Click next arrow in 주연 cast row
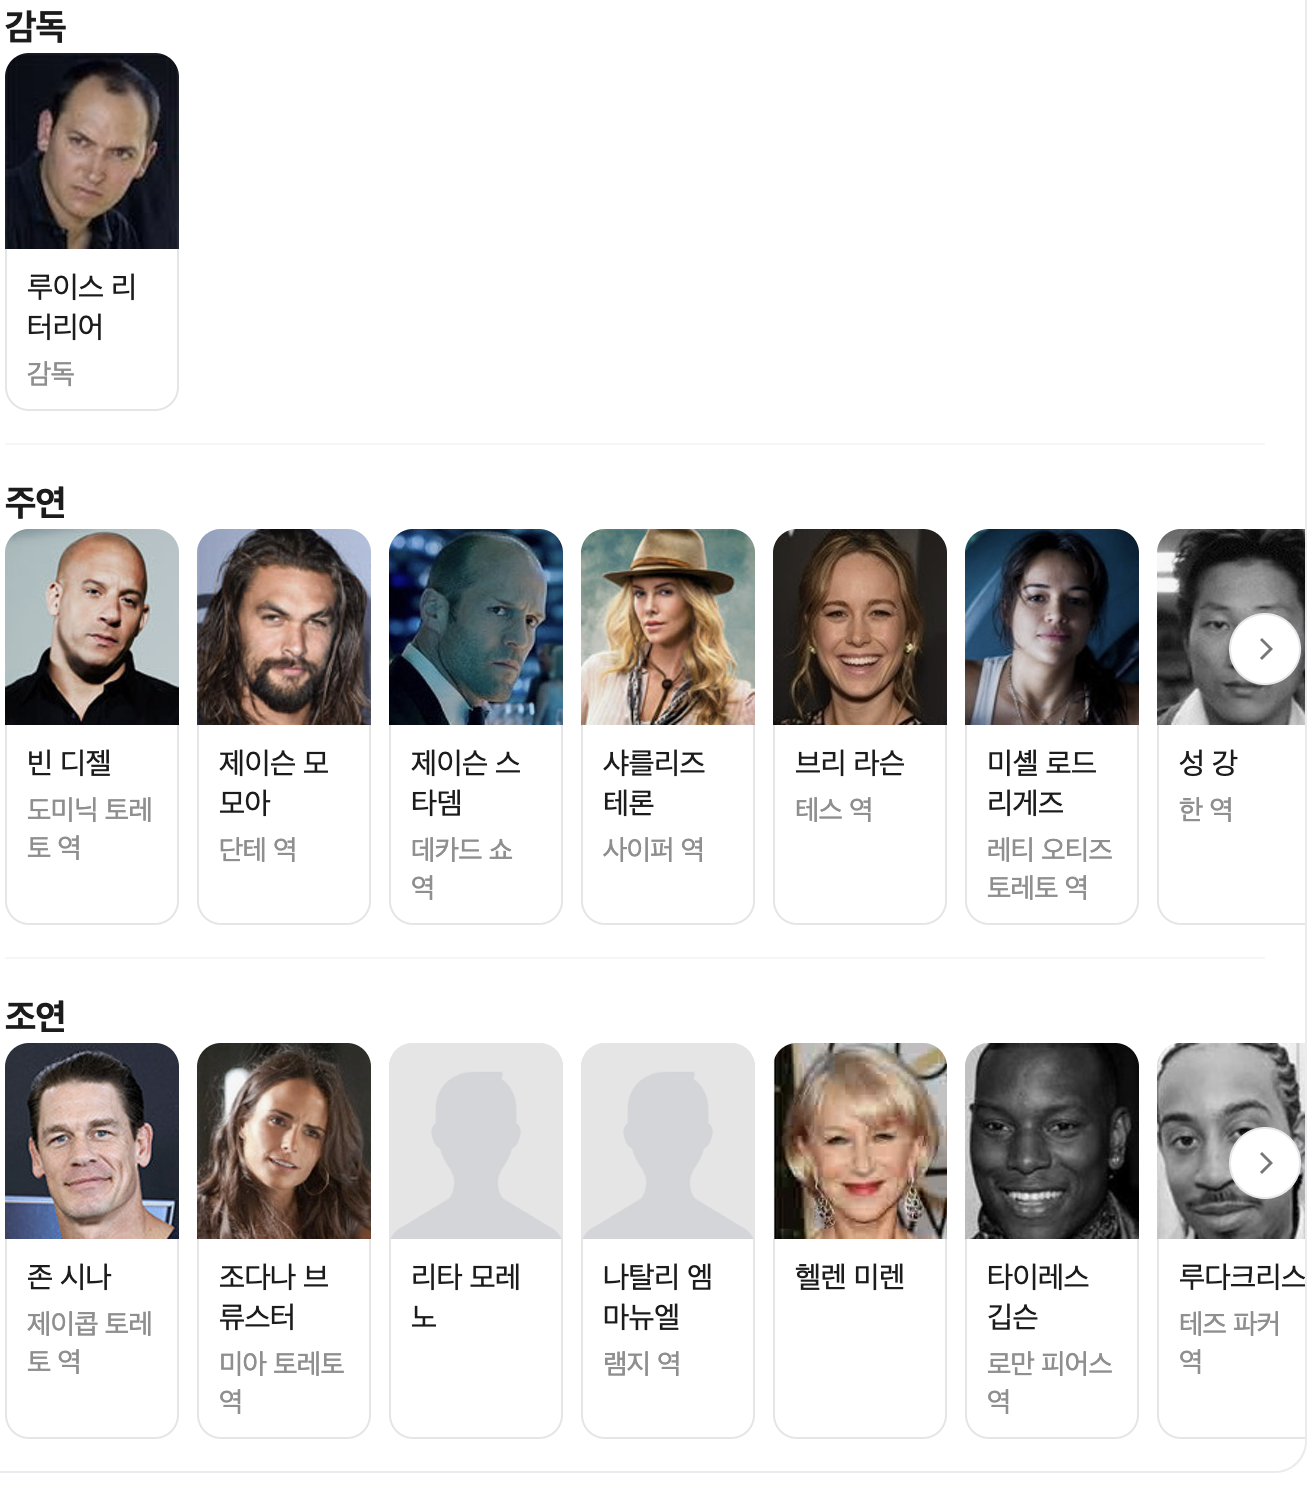 (1265, 649)
